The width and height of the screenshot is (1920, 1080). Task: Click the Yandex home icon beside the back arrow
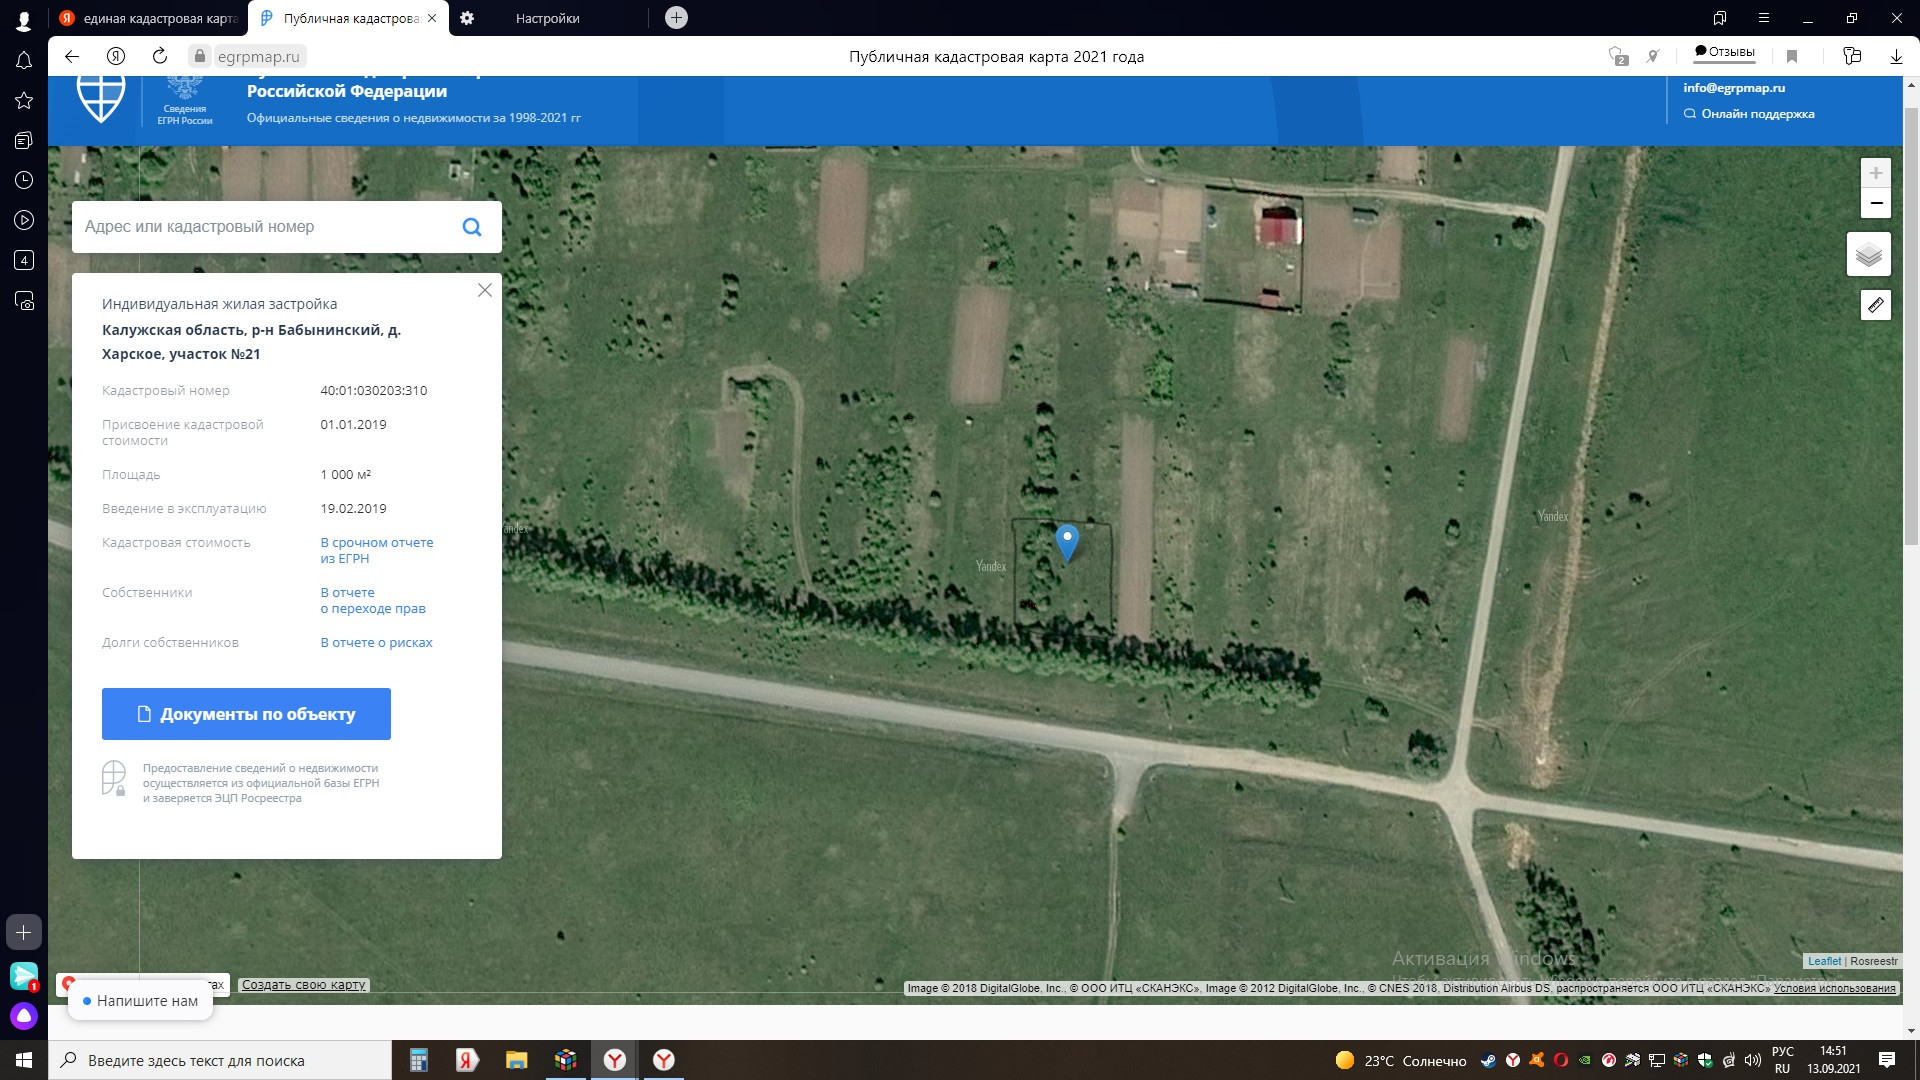tap(116, 57)
